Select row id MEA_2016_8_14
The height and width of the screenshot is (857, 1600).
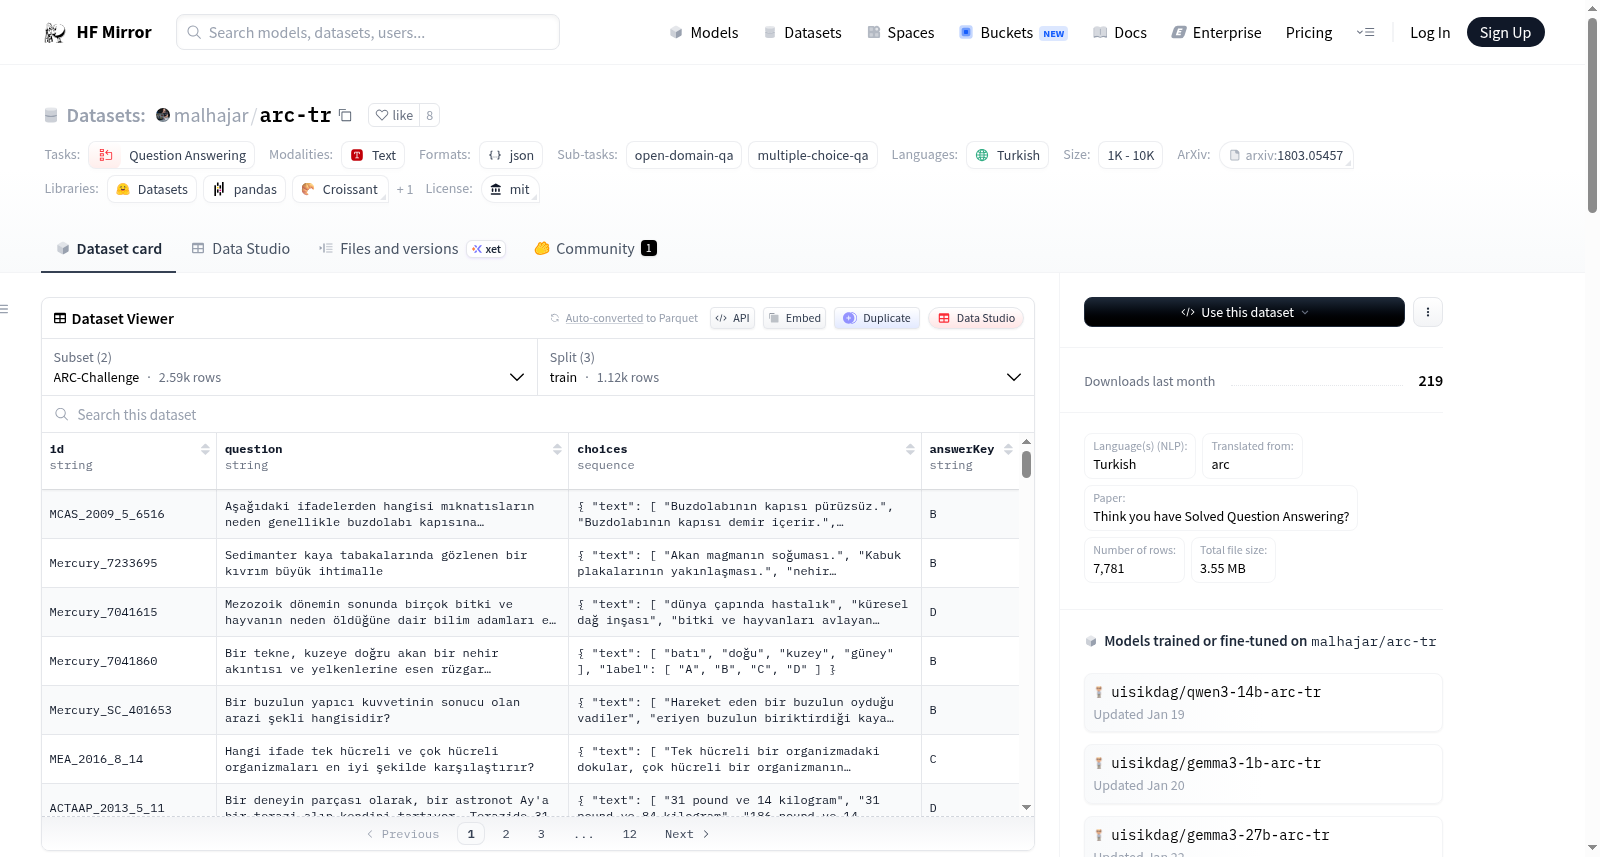(x=97, y=759)
